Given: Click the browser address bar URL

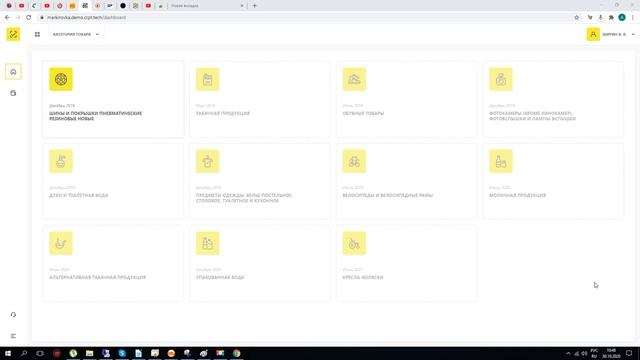Looking at the screenshot, I should point(87,18).
